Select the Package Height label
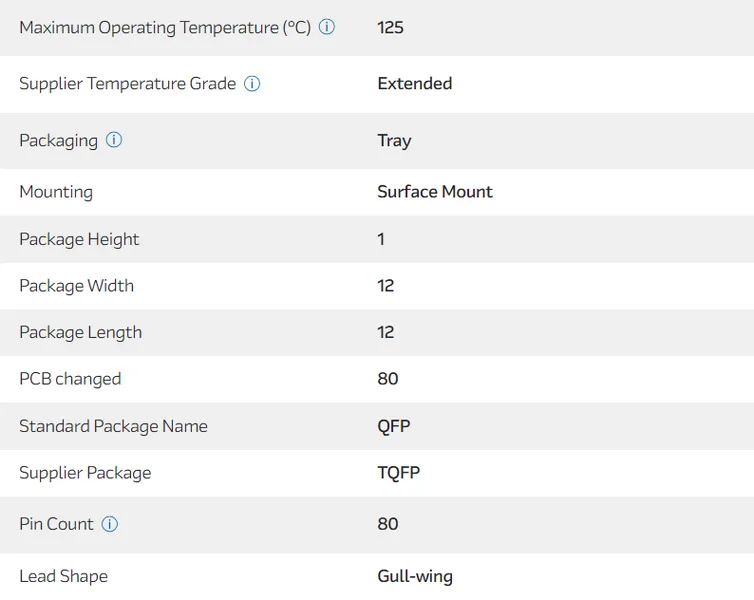Viewport: 754px width, 600px height. click(x=79, y=239)
